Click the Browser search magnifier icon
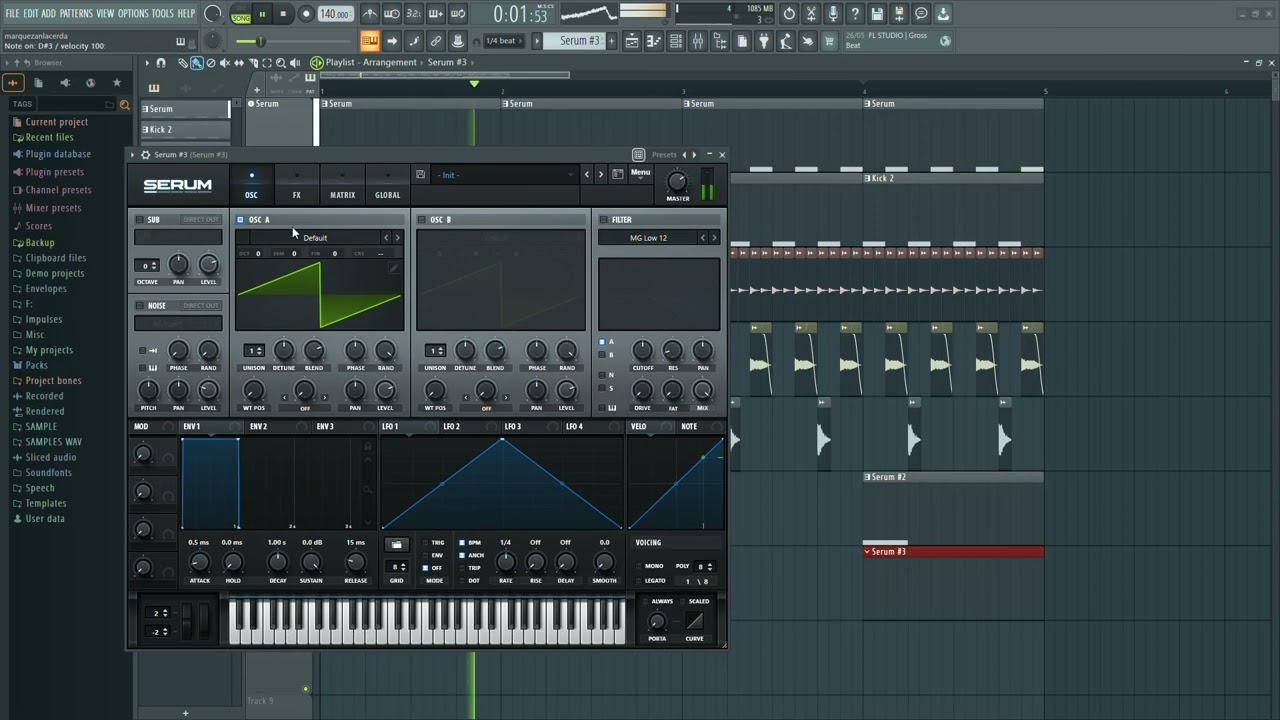1280x720 pixels. click(x=124, y=104)
